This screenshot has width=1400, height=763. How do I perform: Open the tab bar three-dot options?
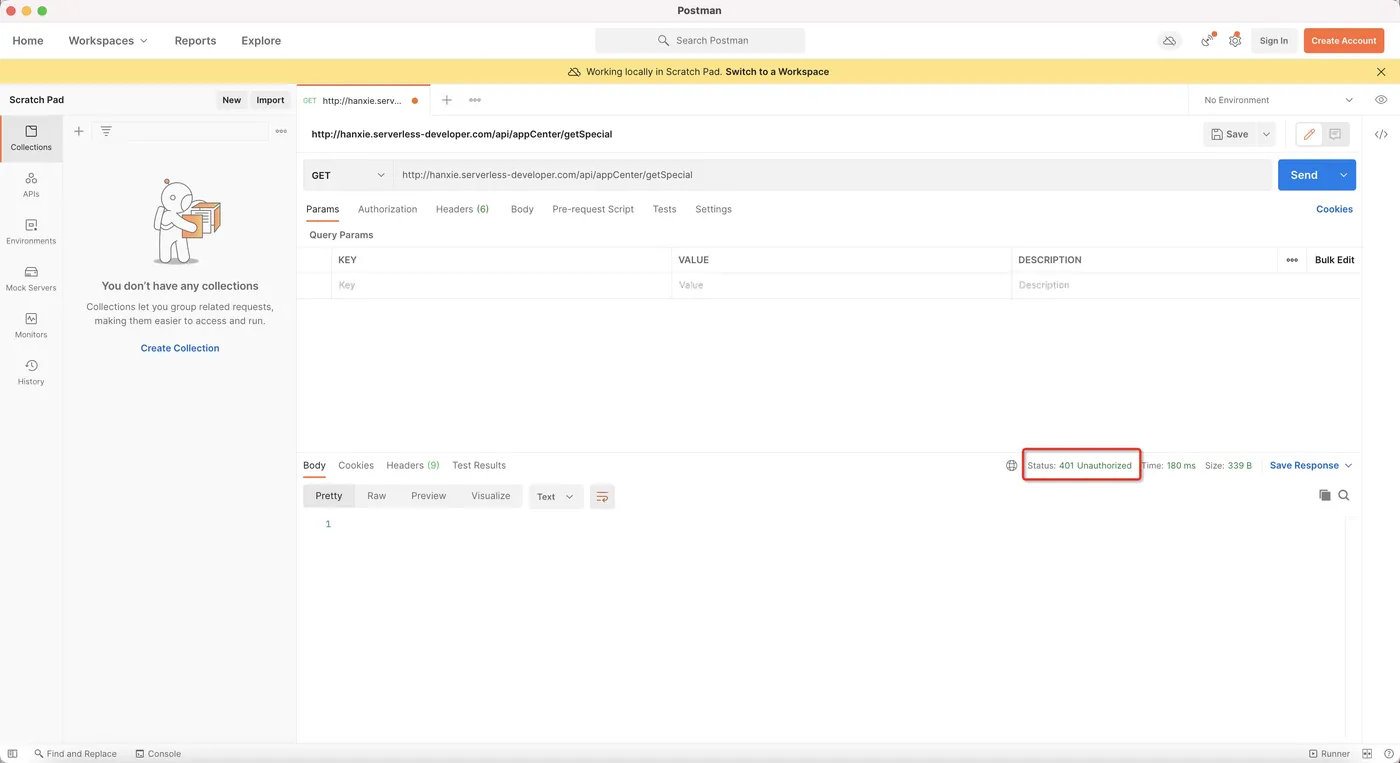pos(475,100)
